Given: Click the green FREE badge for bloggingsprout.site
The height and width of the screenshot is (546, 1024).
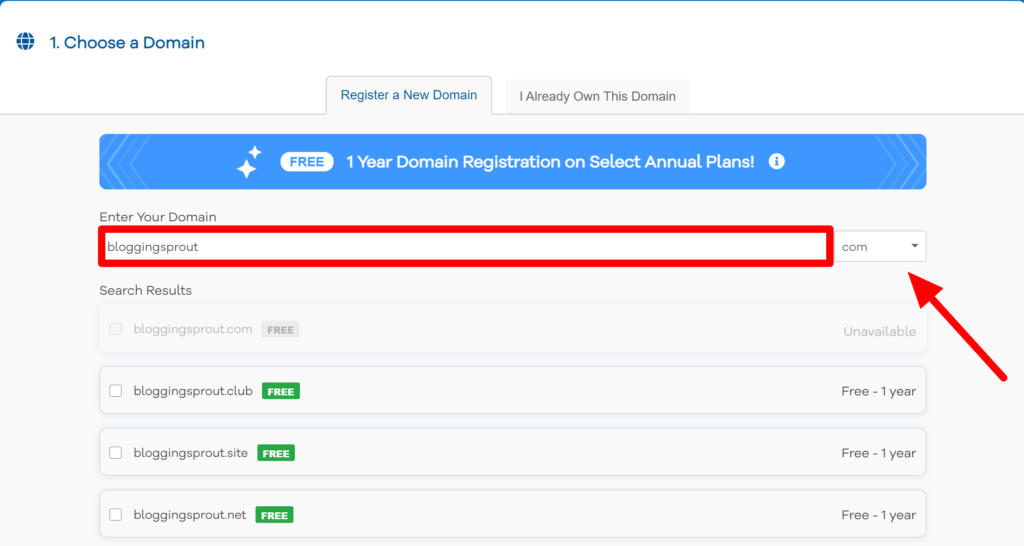Looking at the screenshot, I should [x=276, y=453].
